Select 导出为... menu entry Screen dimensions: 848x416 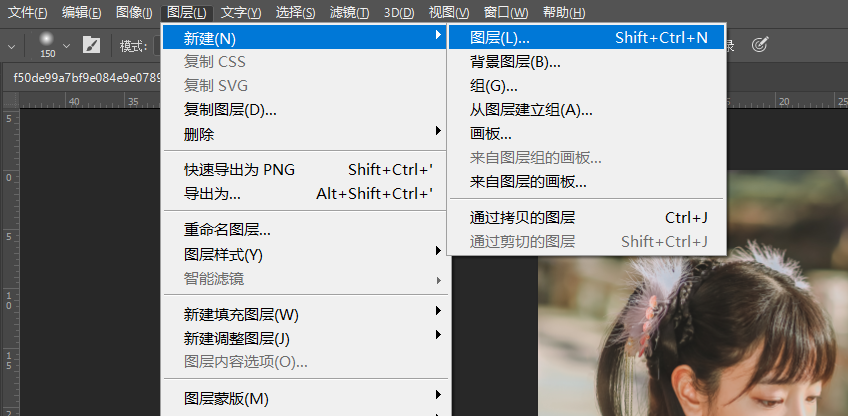304,194
